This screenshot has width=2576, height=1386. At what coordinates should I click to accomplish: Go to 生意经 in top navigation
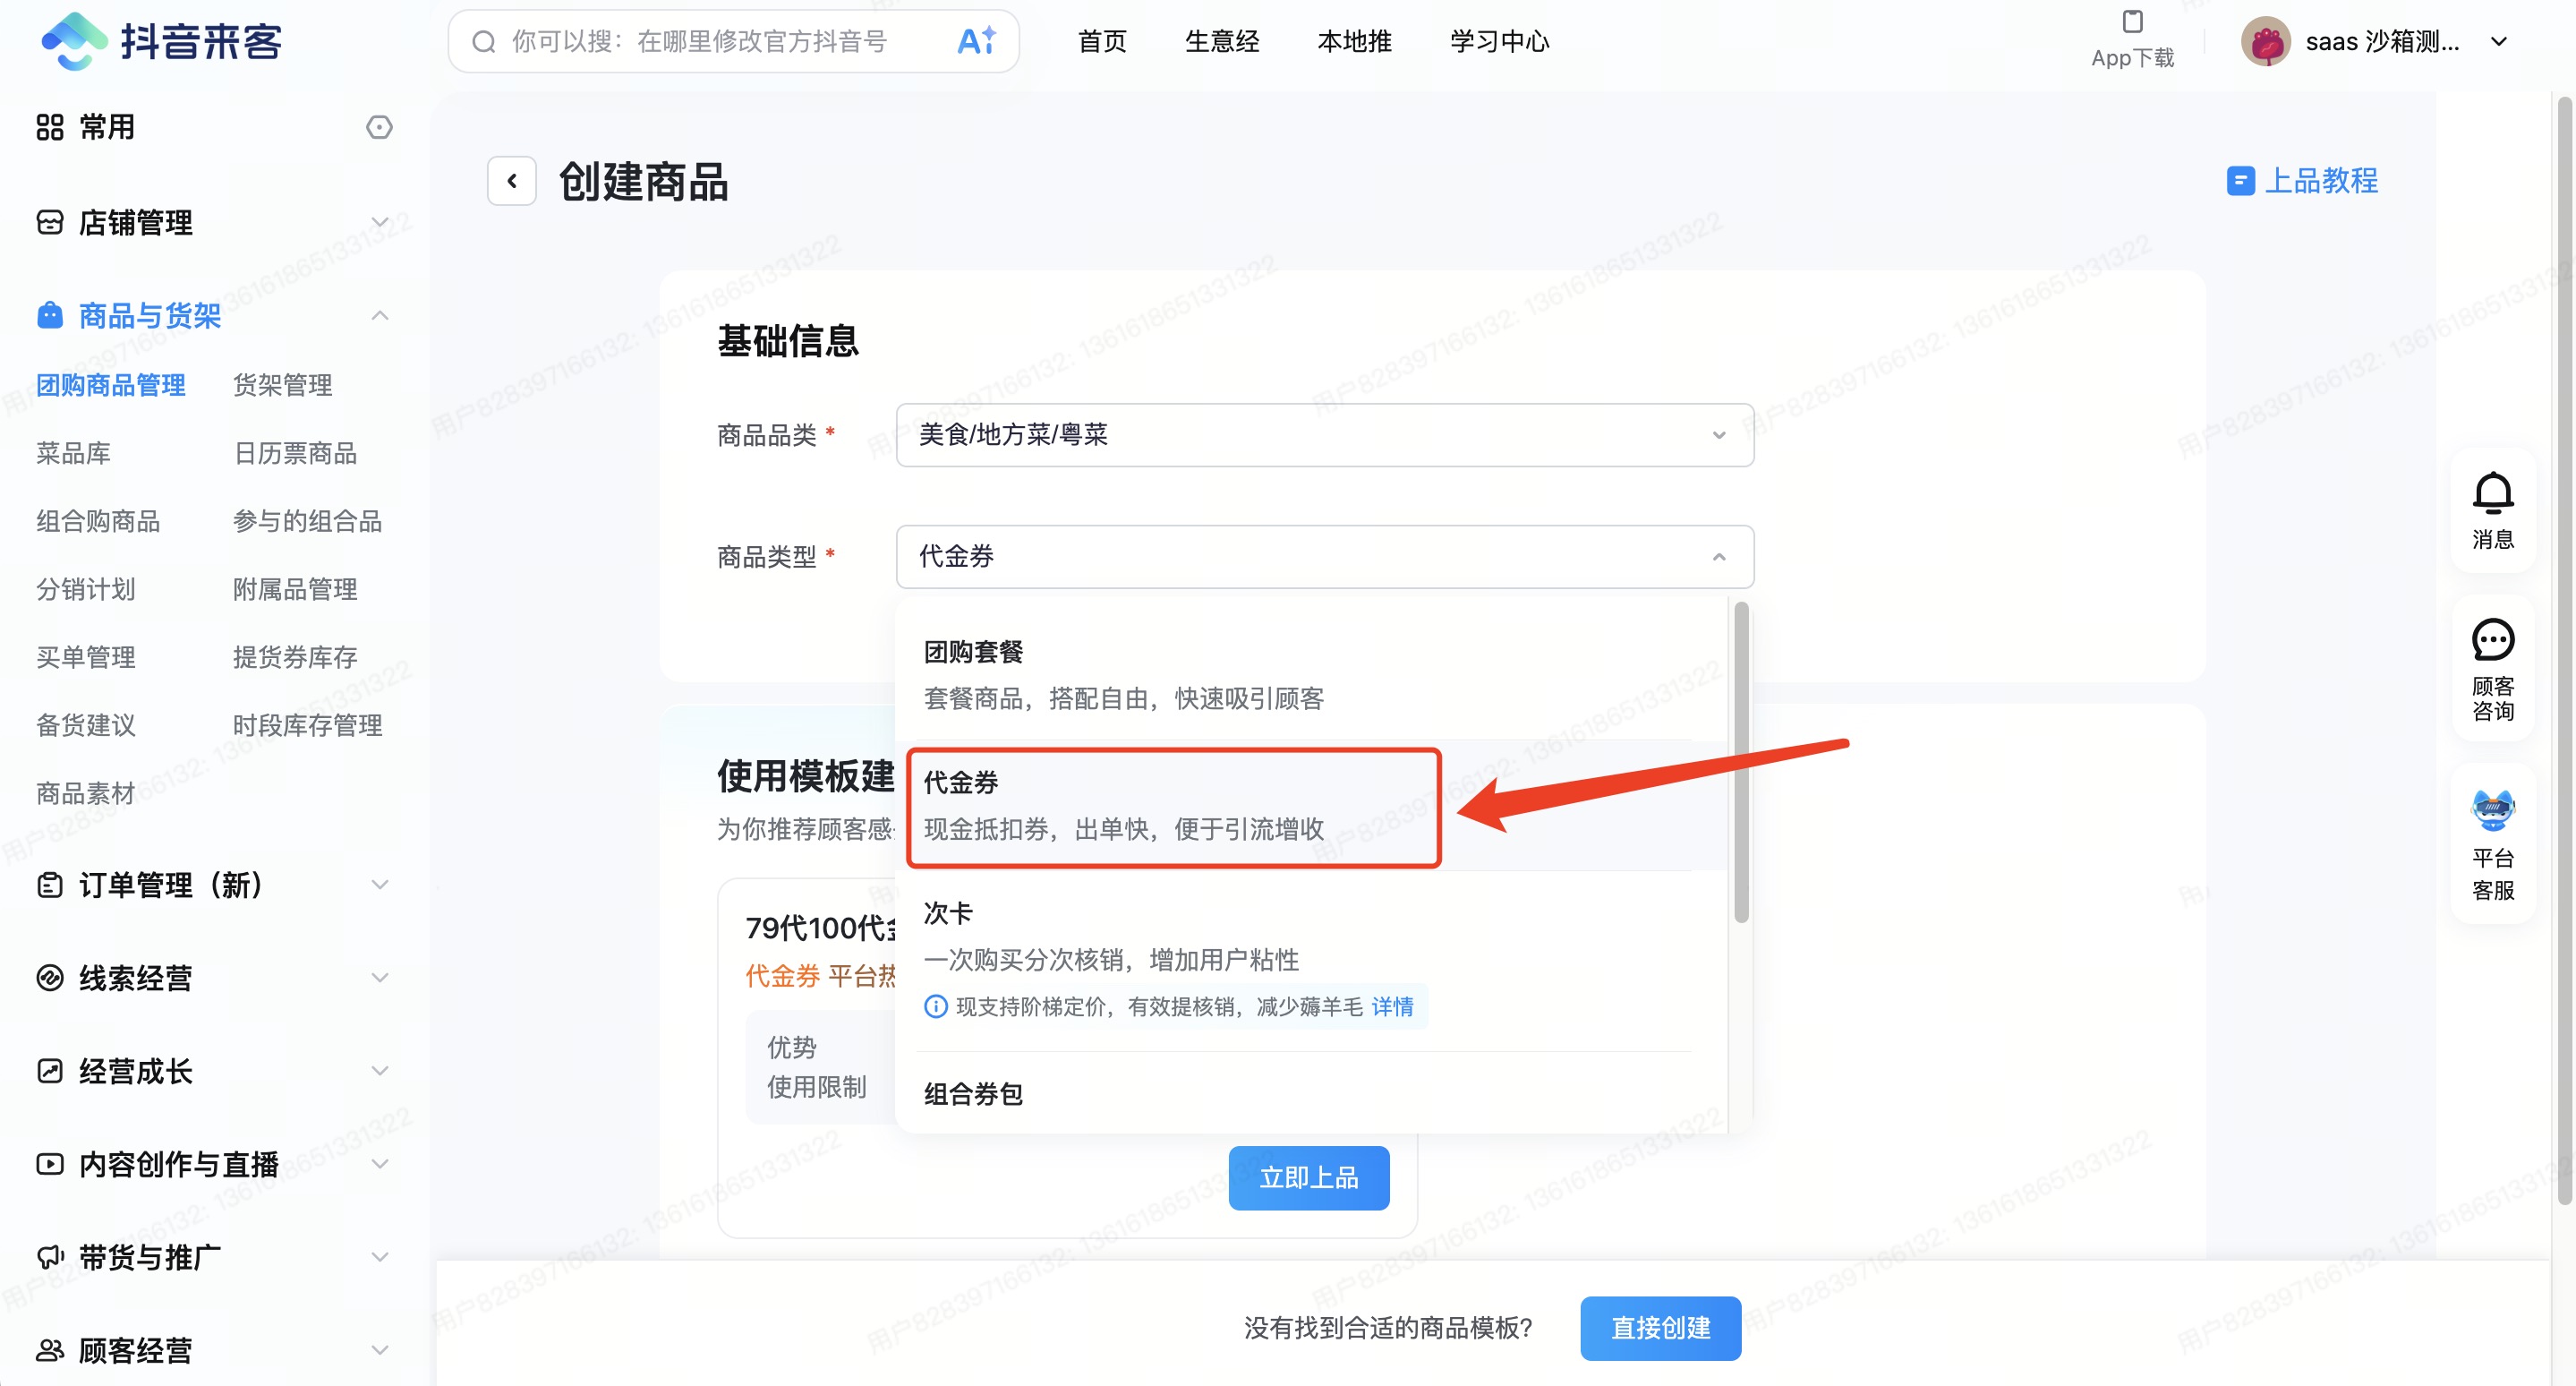click(1221, 42)
